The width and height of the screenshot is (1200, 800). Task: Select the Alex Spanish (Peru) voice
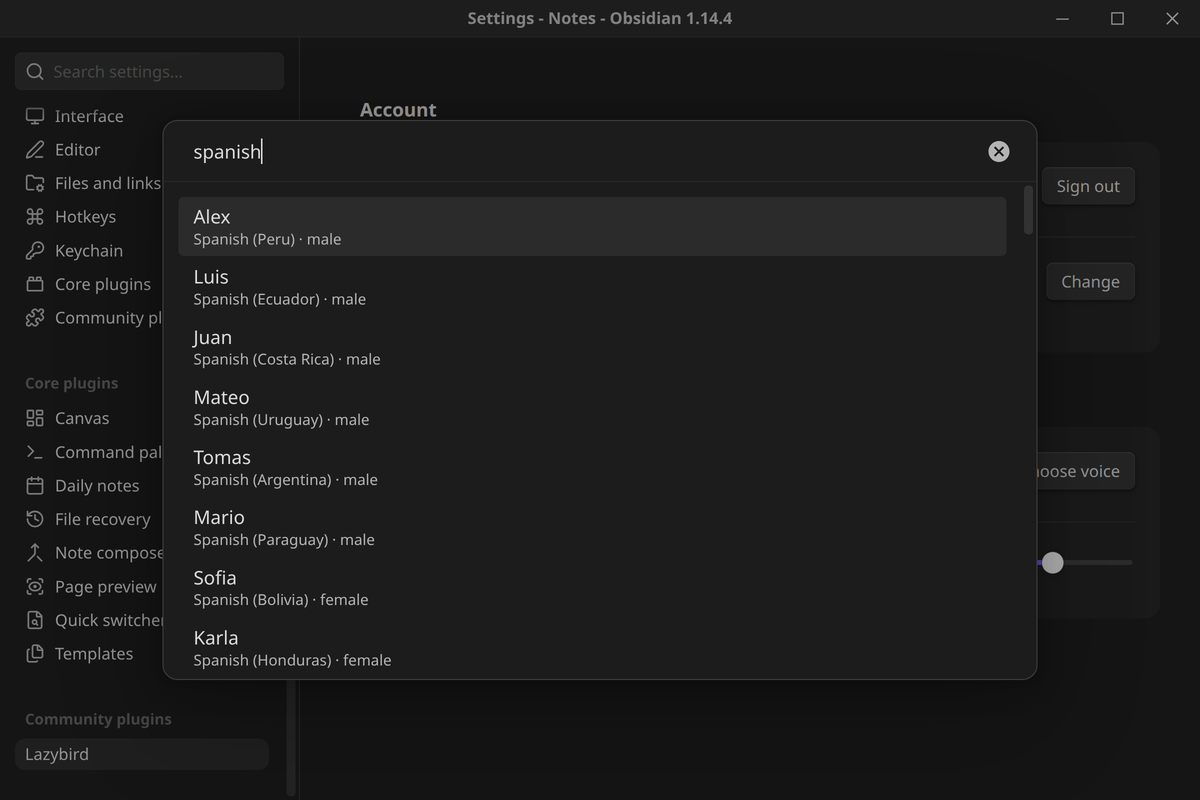tap(592, 226)
